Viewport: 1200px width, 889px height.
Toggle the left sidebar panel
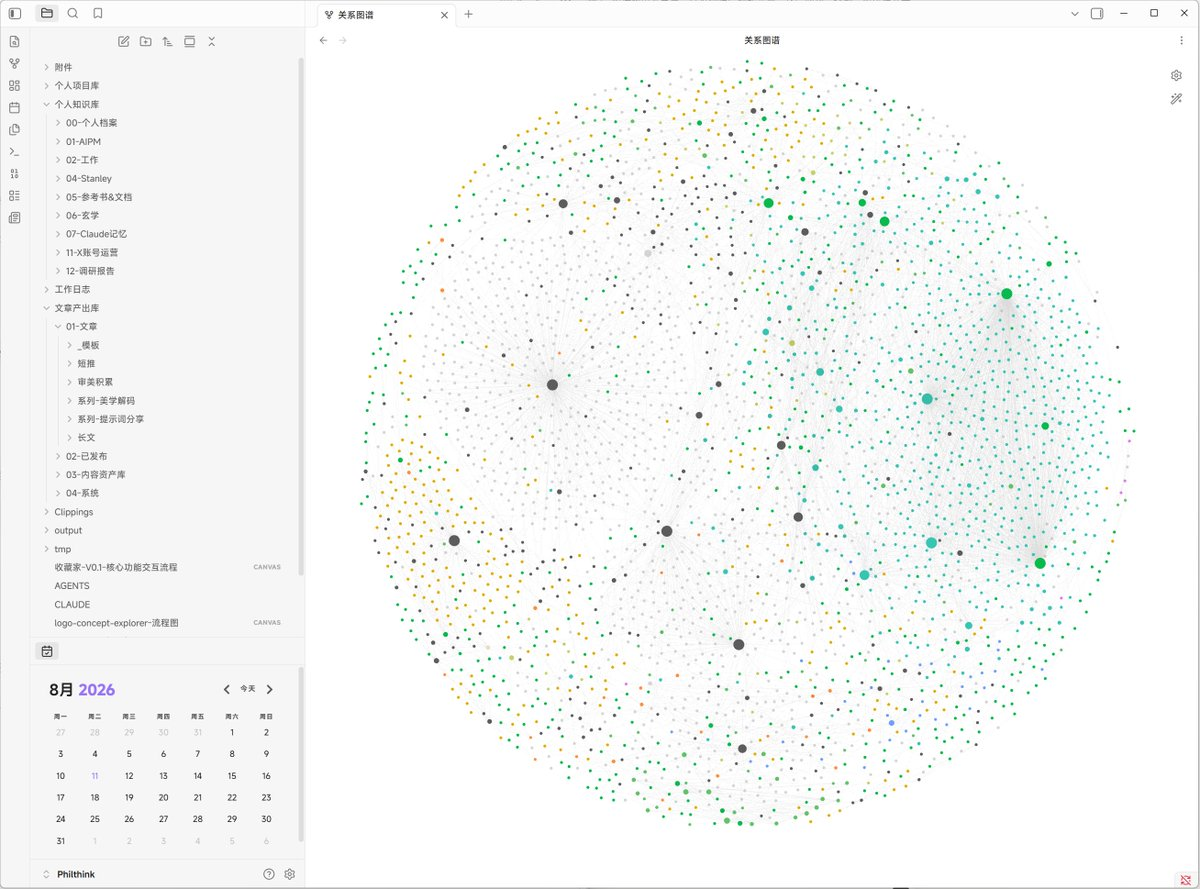(15, 14)
